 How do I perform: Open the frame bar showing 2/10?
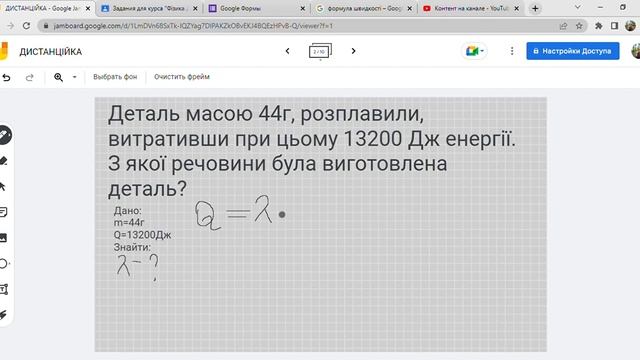click(x=320, y=51)
